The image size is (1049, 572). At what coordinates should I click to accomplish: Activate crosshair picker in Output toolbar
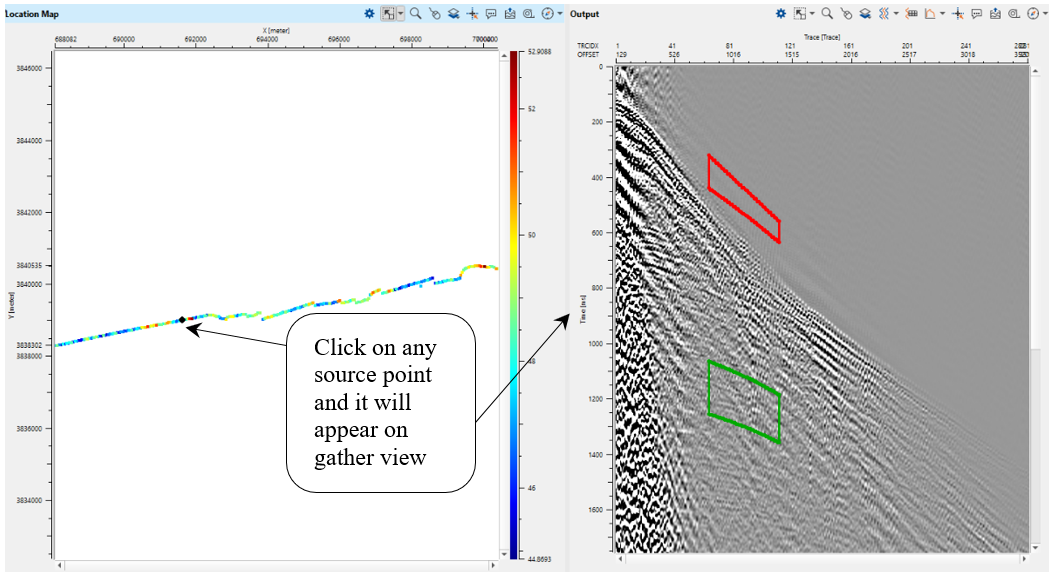(x=957, y=14)
